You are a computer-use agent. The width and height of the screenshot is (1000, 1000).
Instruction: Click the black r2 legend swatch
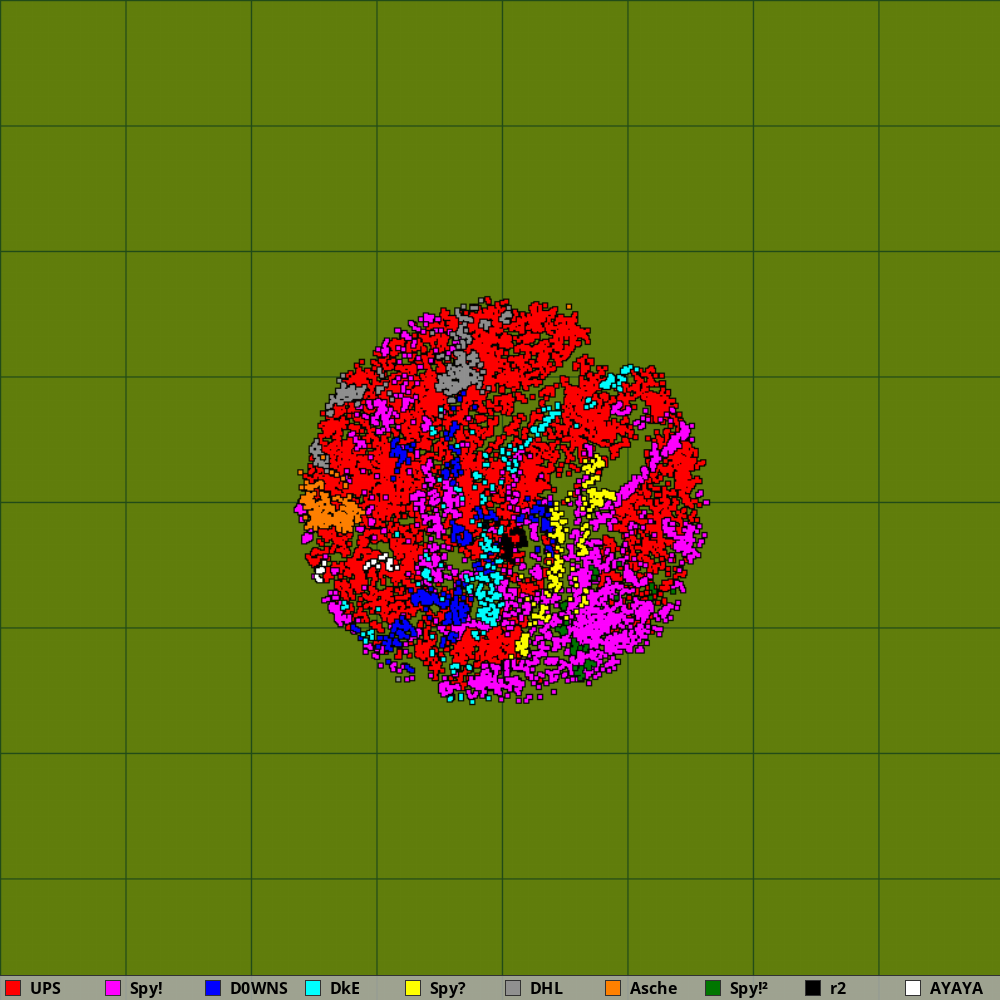coord(813,988)
